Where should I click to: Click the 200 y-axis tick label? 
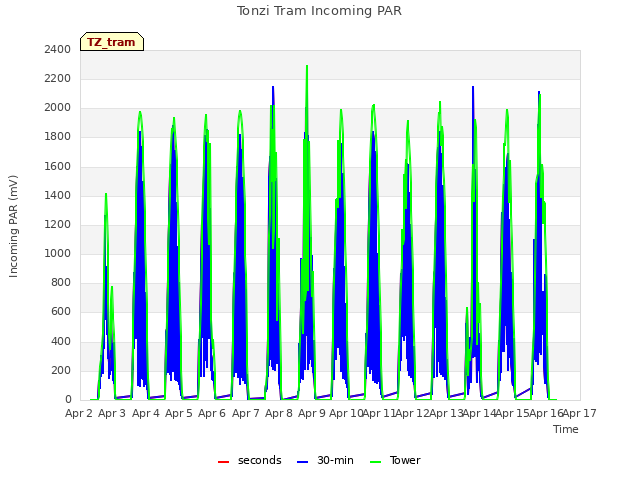[x=61, y=371]
